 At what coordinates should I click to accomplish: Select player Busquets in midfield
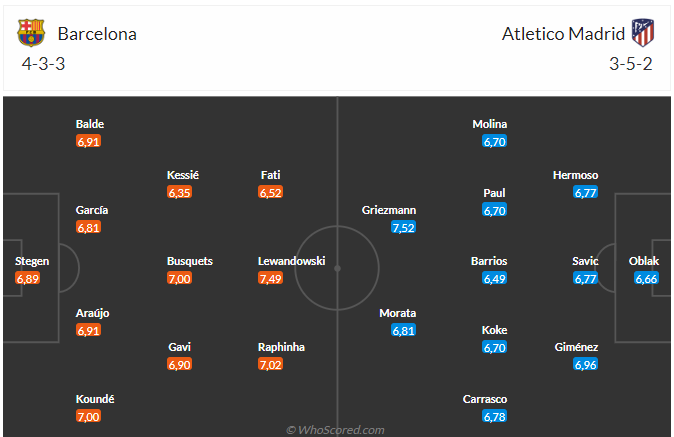point(190,261)
